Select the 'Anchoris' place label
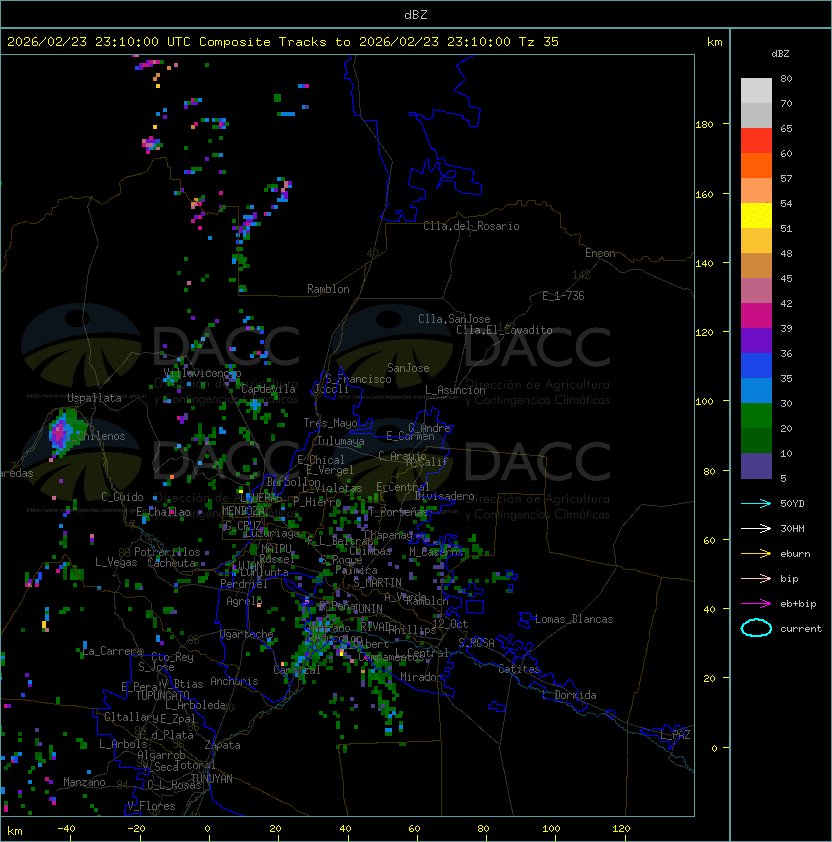This screenshot has width=832, height=842. [x=234, y=681]
